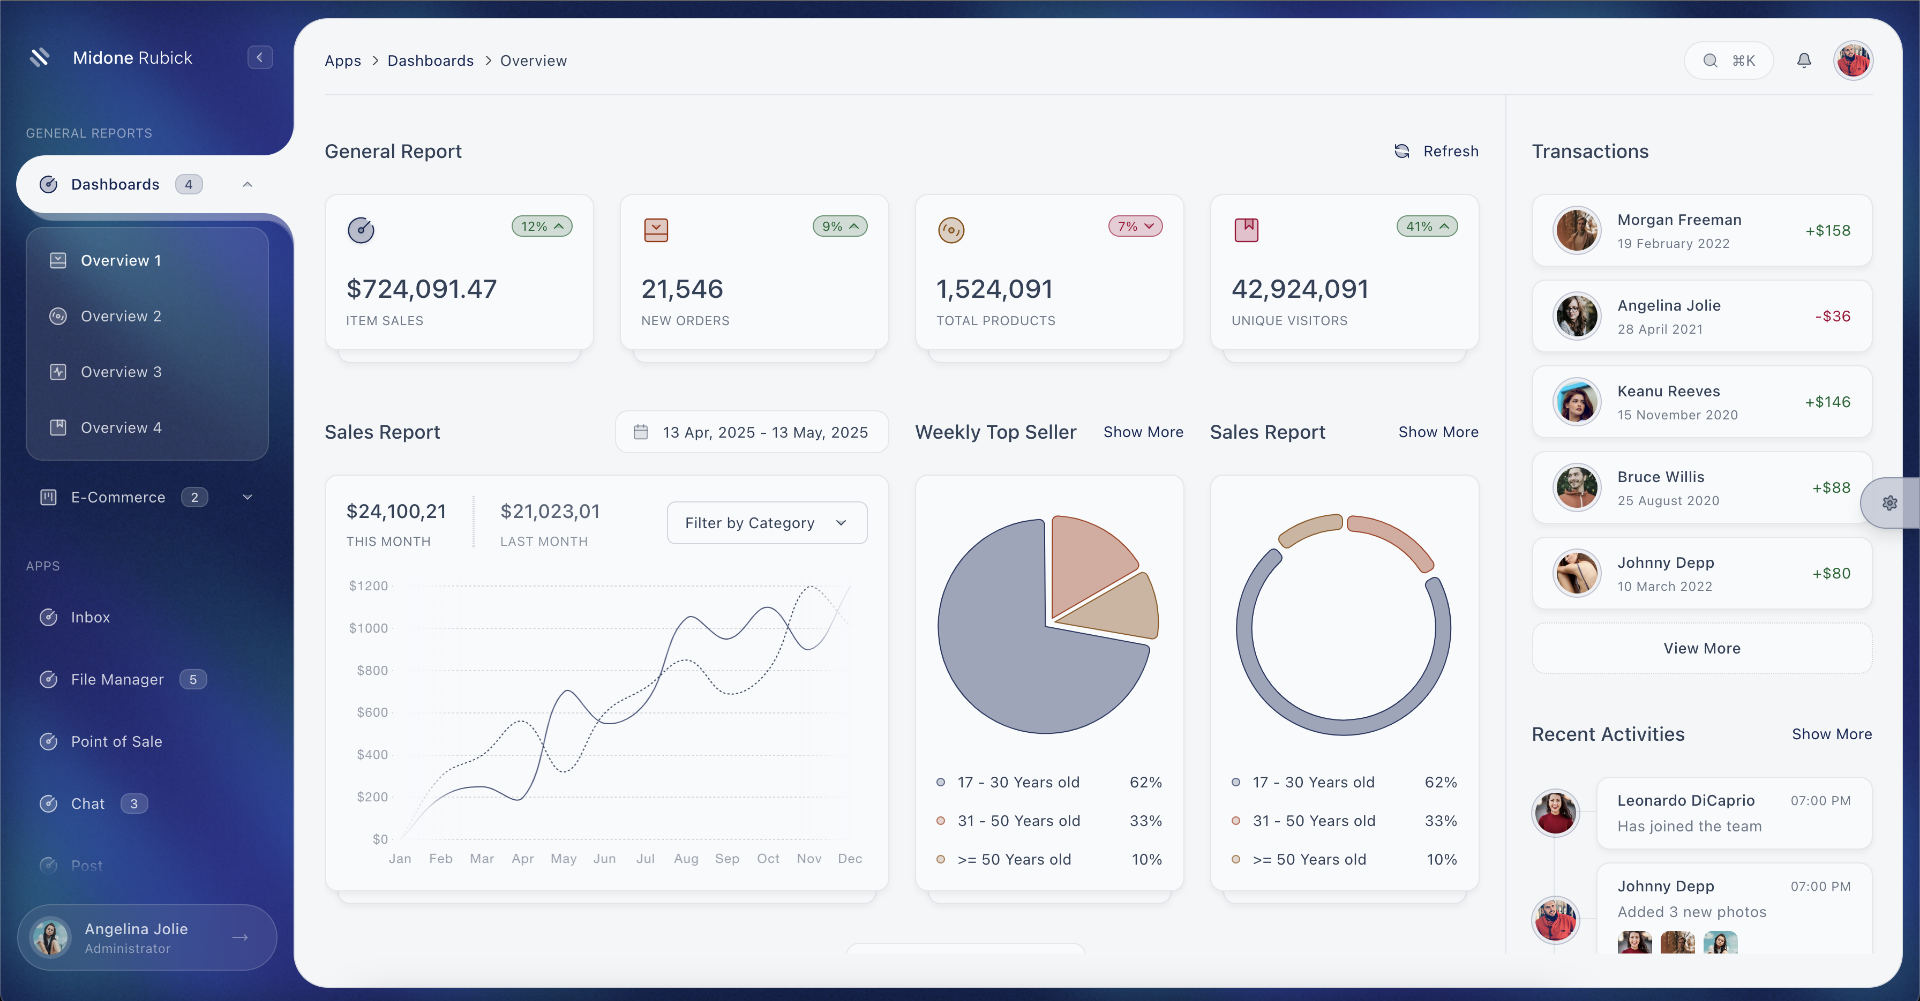This screenshot has height=1001, width=1920.
Task: Open search using the magnifier icon
Action: point(1711,60)
